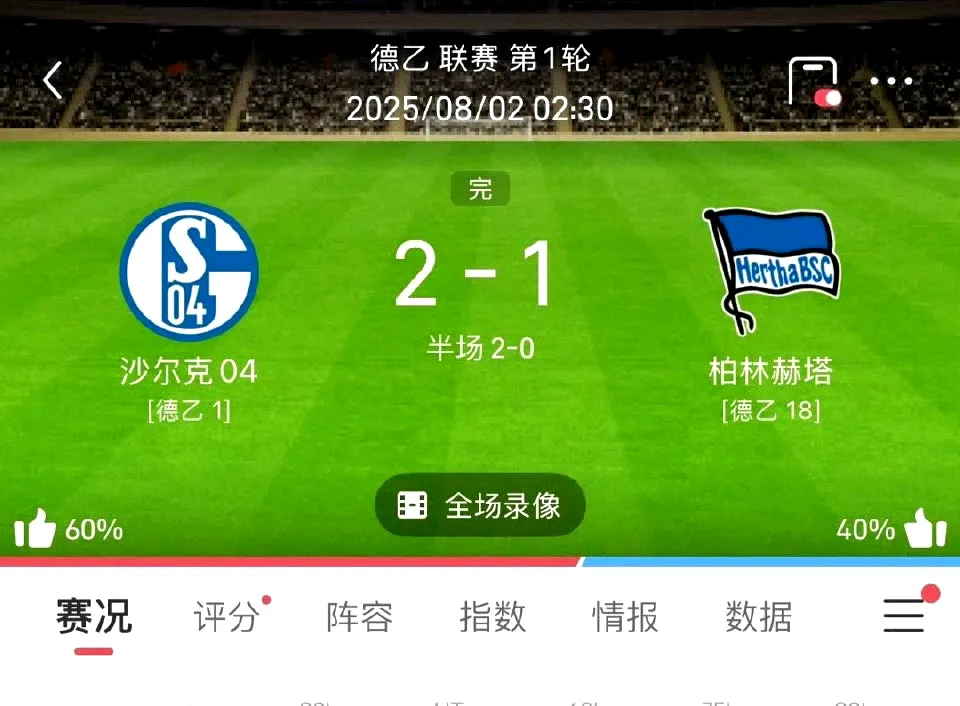
Task: Open the 情报 intelligence tab
Action: click(x=625, y=616)
